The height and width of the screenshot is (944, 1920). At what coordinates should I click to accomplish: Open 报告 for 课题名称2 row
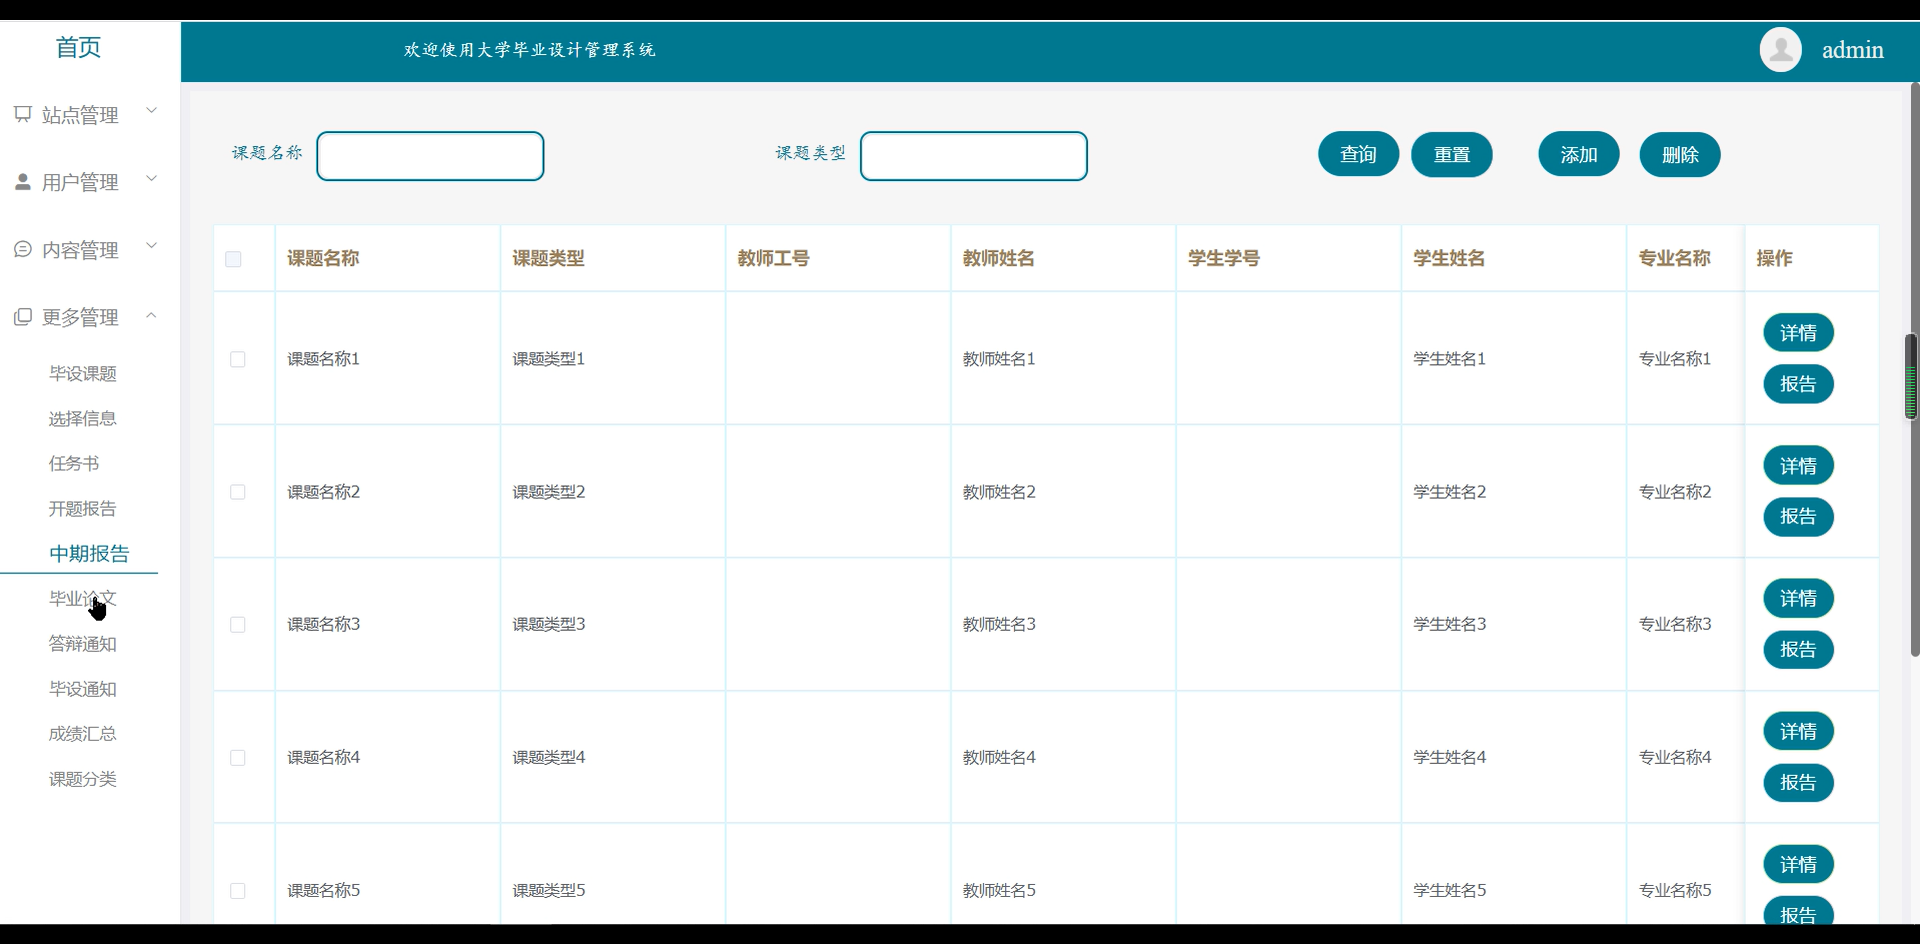pos(1798,517)
